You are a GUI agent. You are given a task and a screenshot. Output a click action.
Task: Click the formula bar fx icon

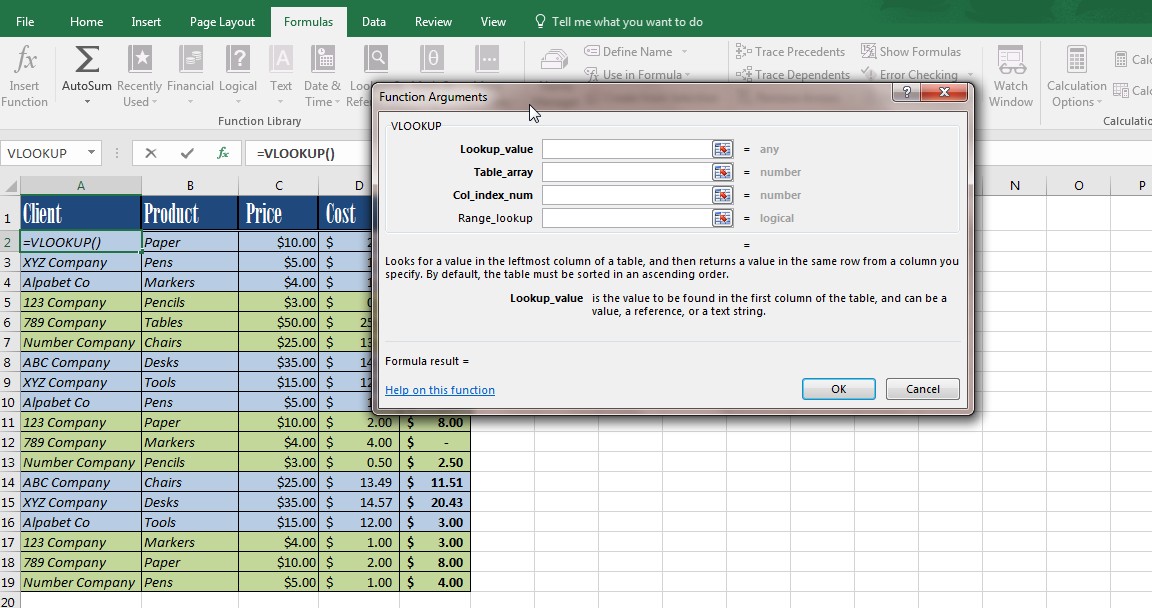[x=223, y=153]
